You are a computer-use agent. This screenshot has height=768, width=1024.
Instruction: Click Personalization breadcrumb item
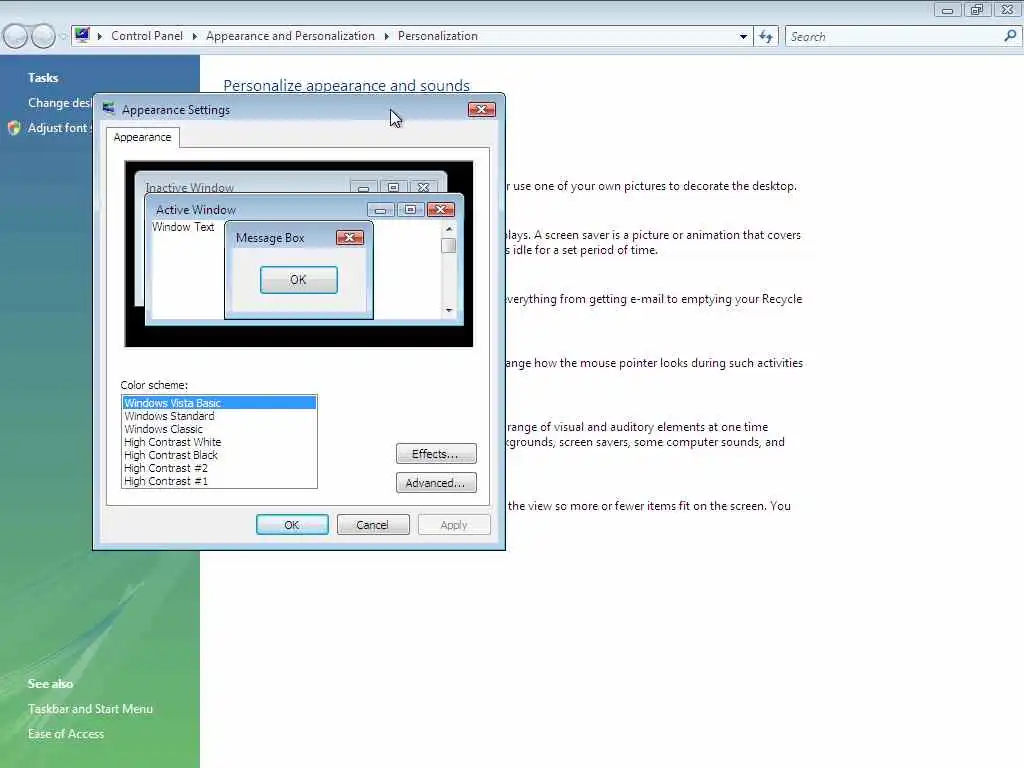tap(438, 36)
